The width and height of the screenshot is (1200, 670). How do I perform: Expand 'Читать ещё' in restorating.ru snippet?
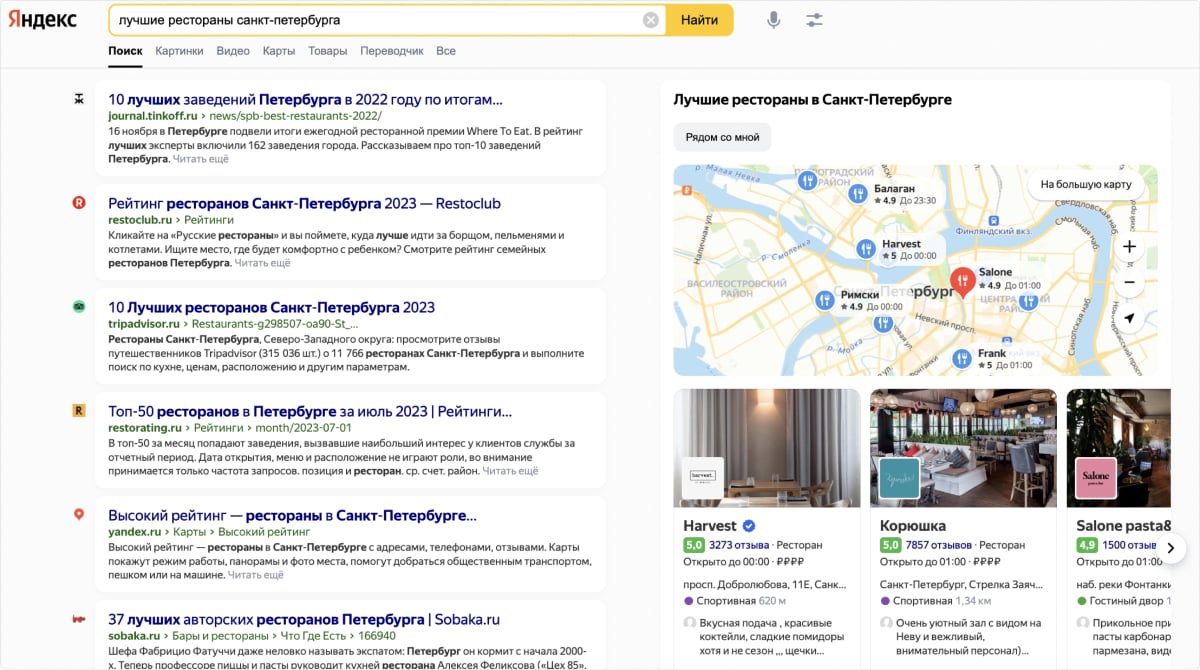click(x=511, y=471)
